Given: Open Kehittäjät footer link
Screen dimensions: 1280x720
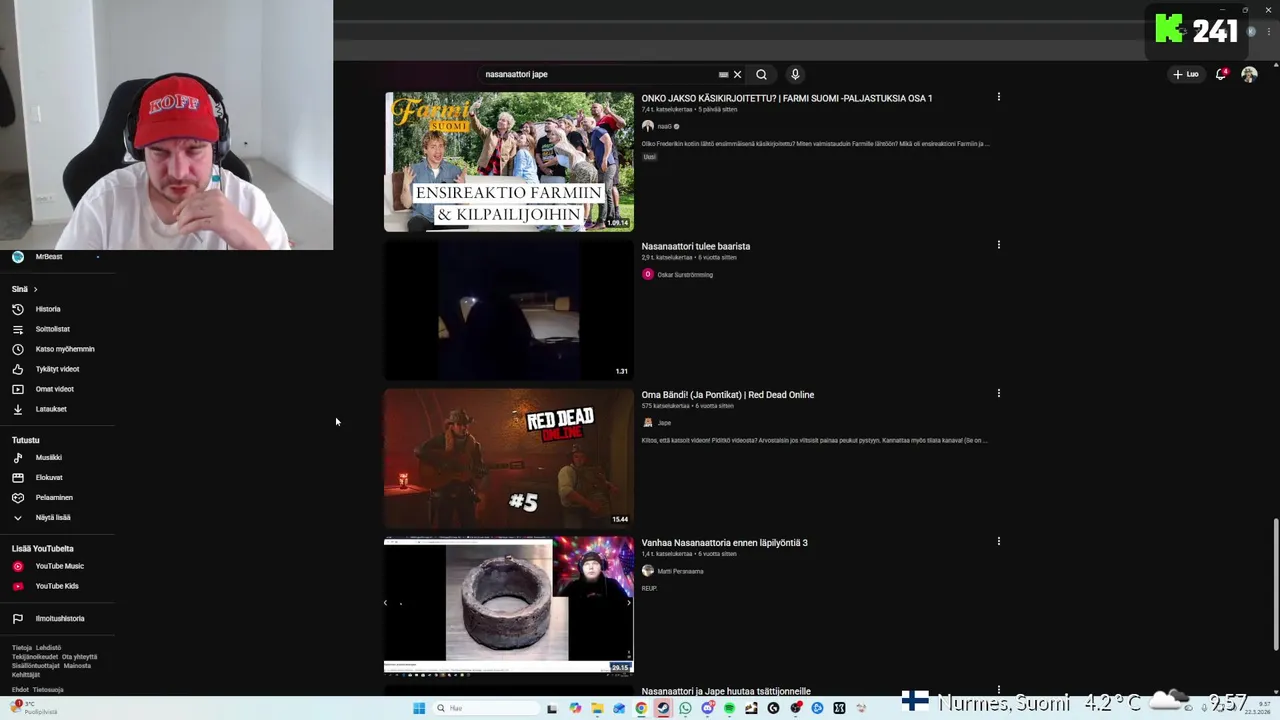Looking at the screenshot, I should pos(26,675).
